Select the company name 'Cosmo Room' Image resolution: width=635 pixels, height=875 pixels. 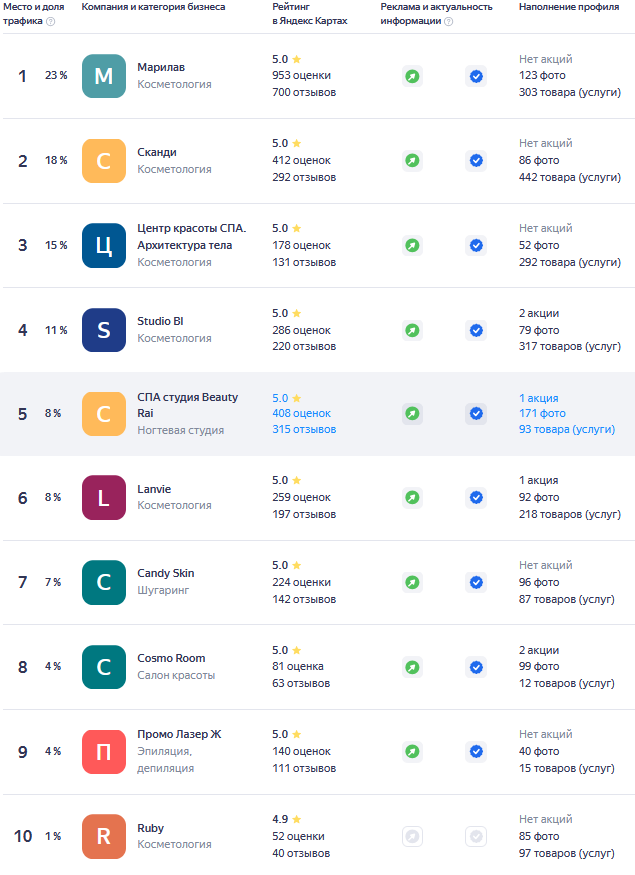[x=171, y=658]
